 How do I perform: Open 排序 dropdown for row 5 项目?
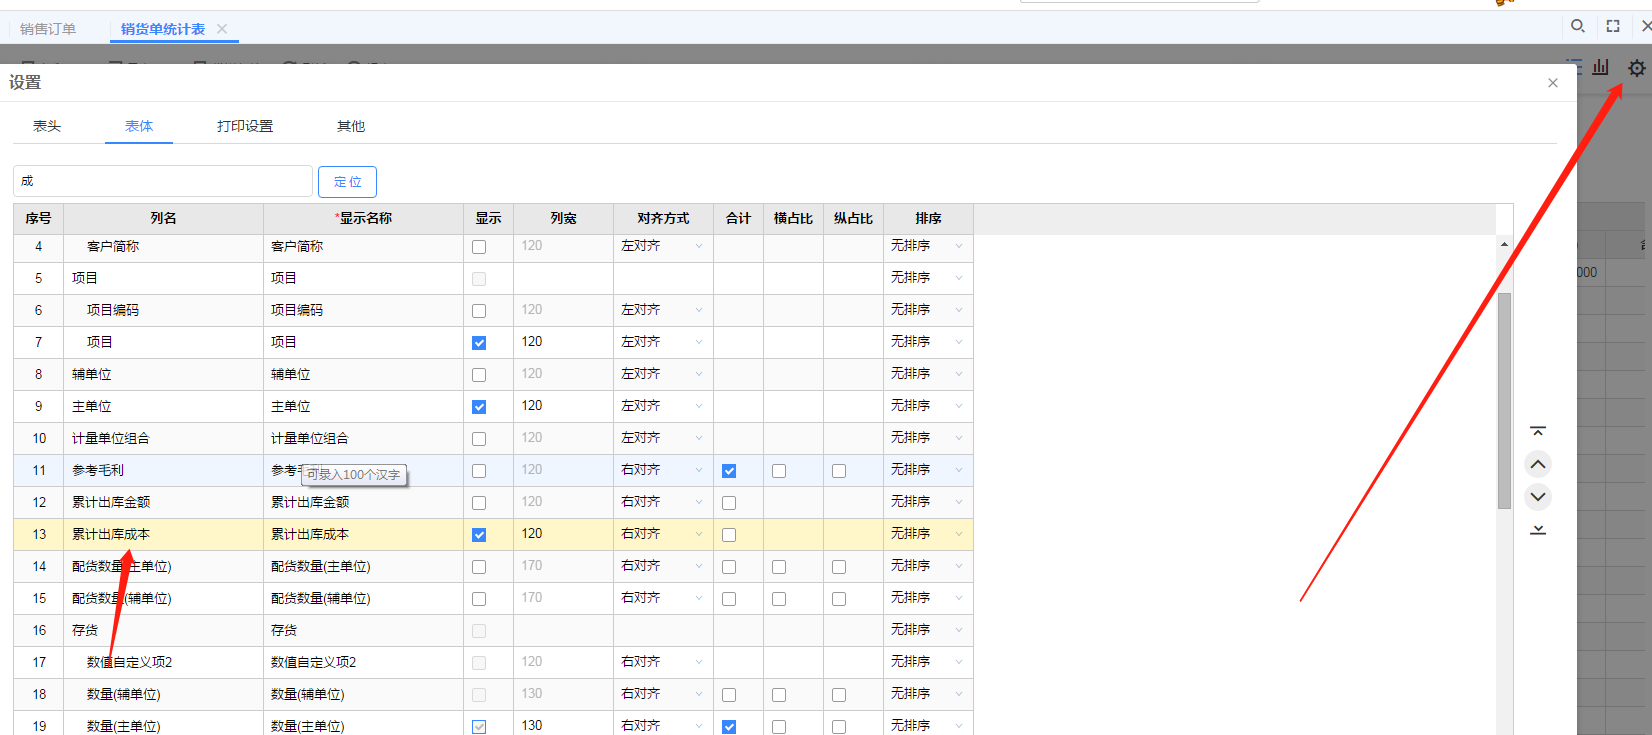[x=928, y=278]
